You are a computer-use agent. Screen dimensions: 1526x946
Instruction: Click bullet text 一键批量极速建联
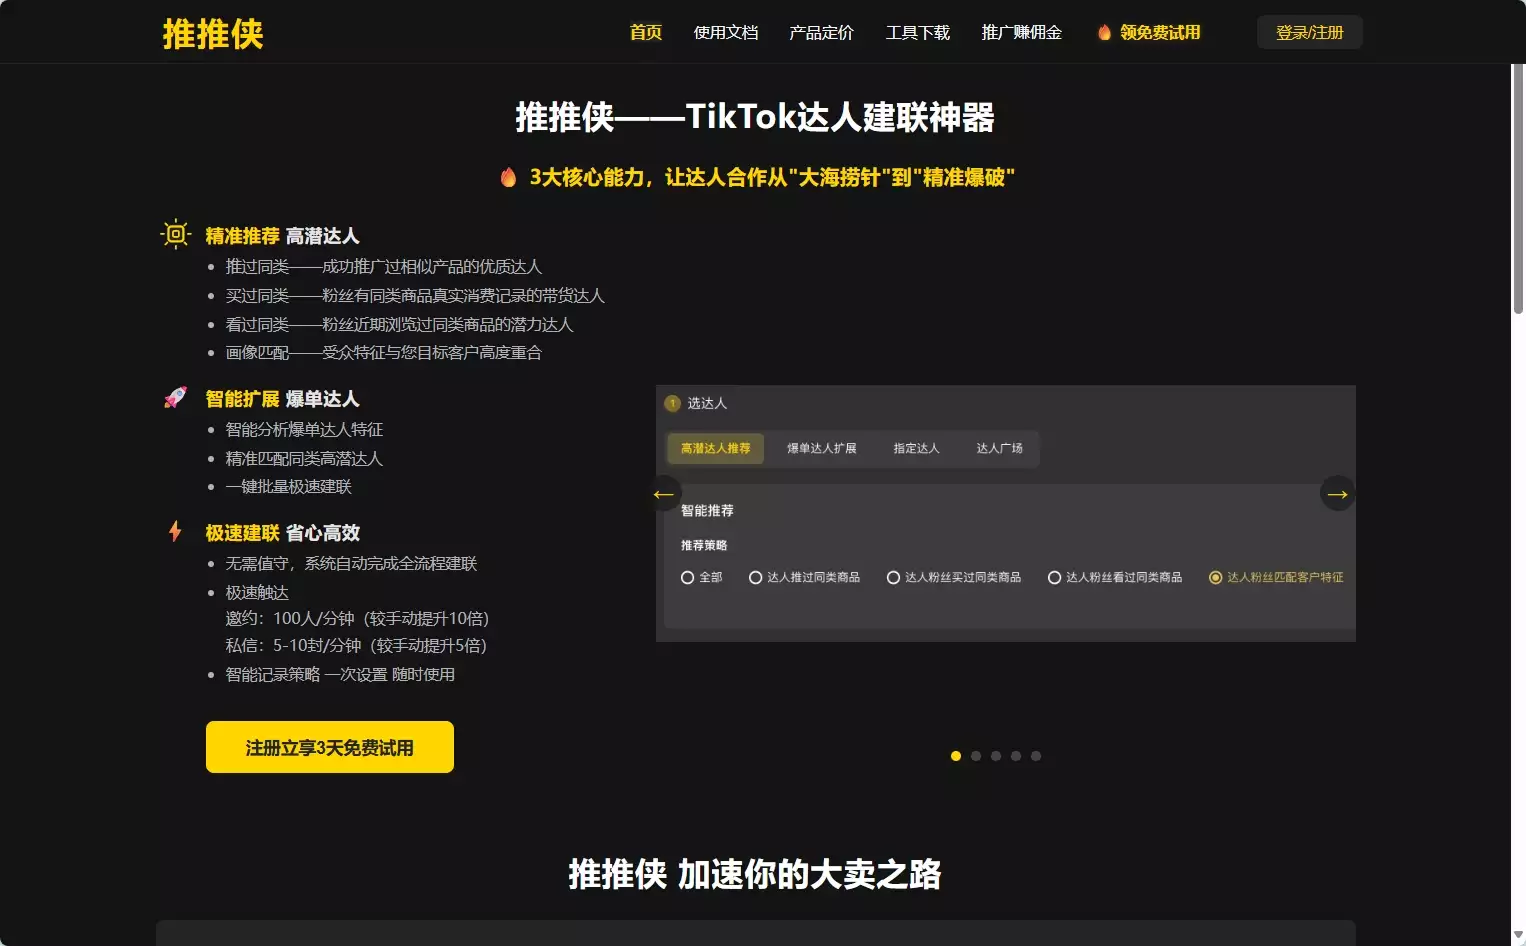(x=288, y=487)
